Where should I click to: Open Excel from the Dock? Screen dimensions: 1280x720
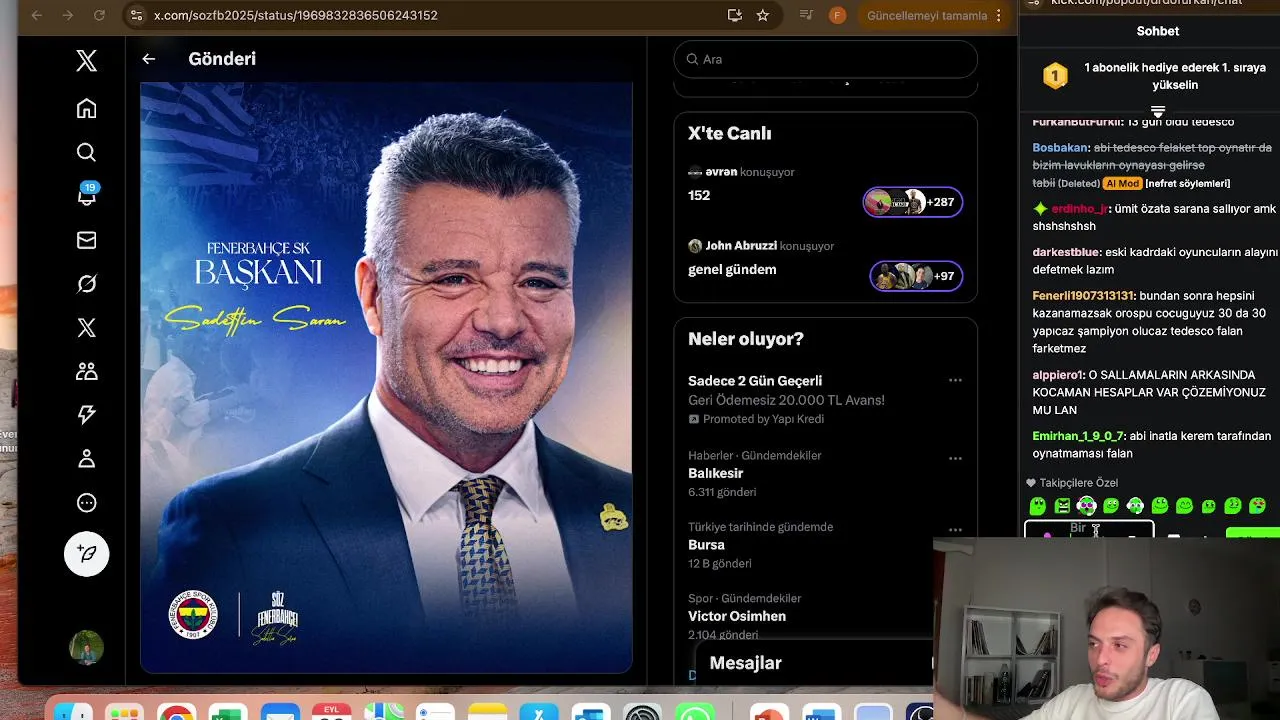(228, 711)
